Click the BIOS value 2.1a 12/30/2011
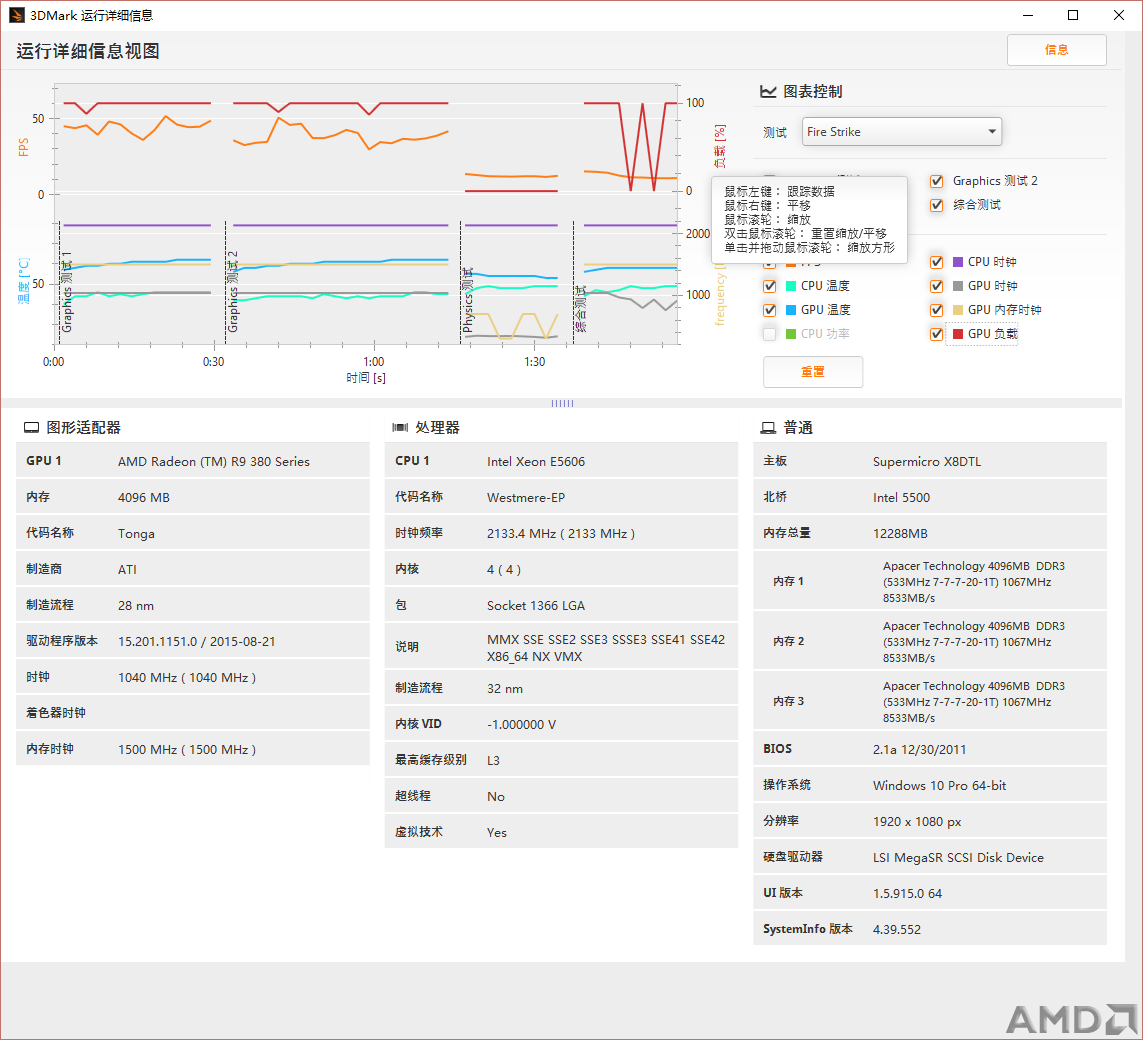The image size is (1143, 1040). click(920, 750)
